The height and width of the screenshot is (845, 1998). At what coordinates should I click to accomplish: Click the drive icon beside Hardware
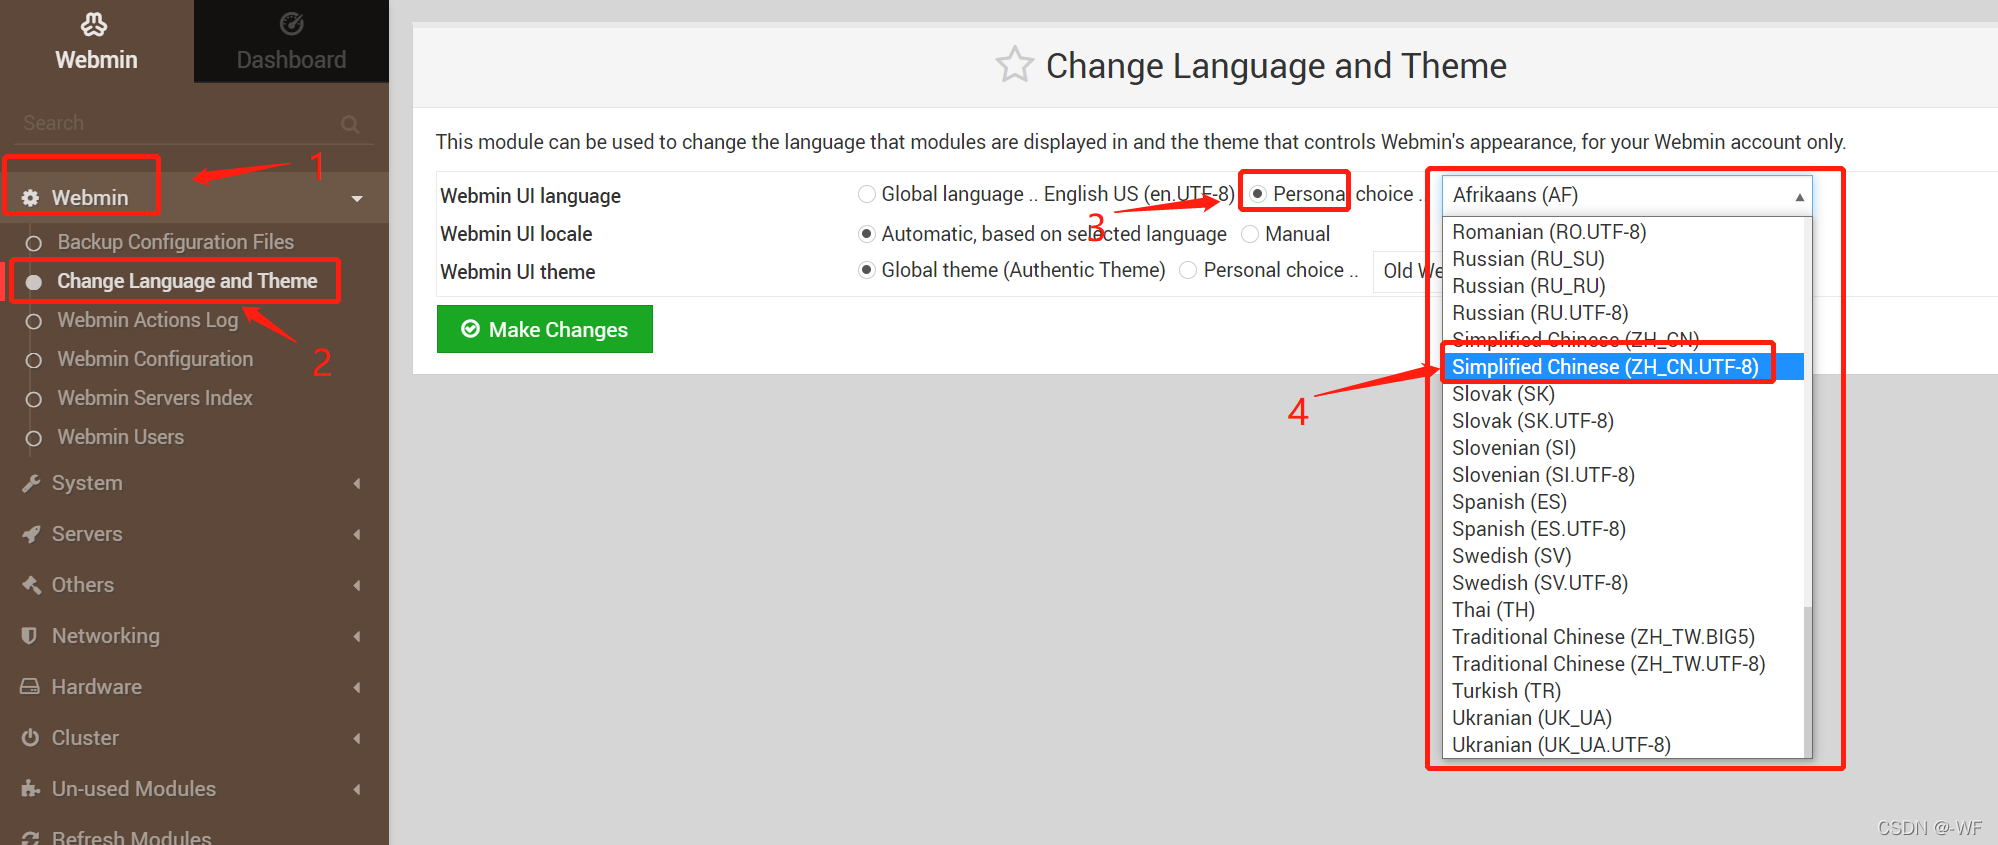30,687
